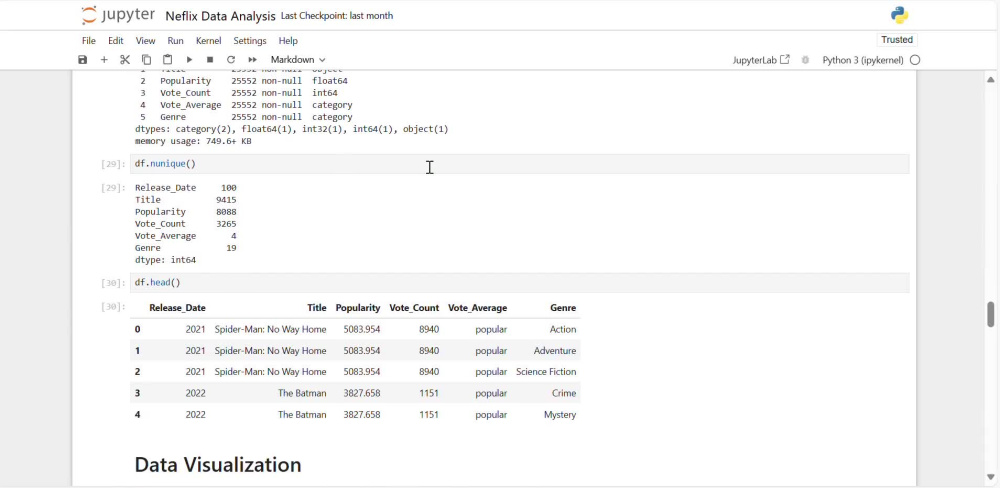Restart kernel and run all cells icon

click(252, 59)
